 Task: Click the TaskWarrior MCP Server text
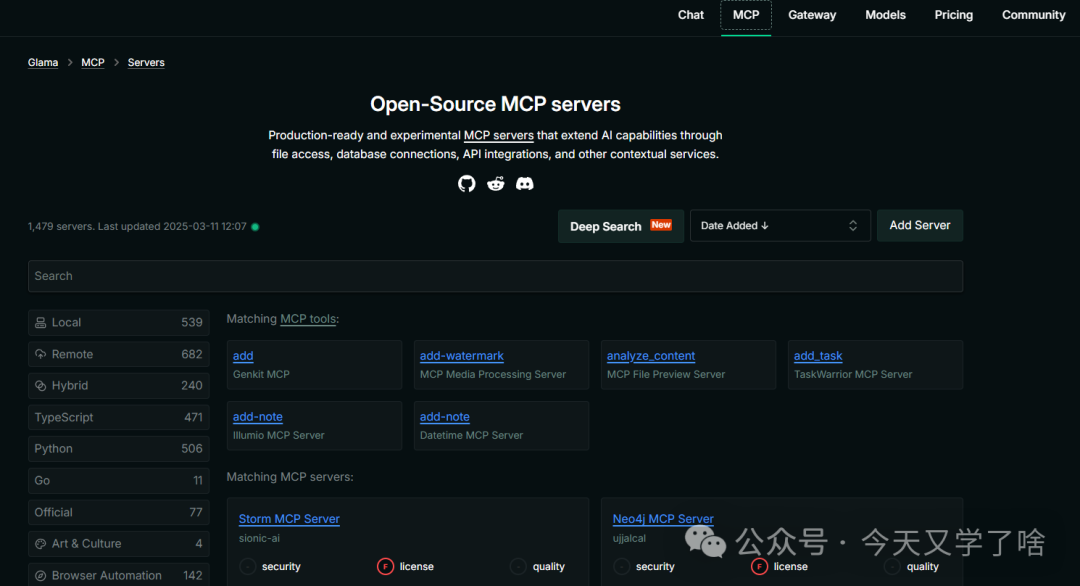pyautogui.click(x=853, y=375)
